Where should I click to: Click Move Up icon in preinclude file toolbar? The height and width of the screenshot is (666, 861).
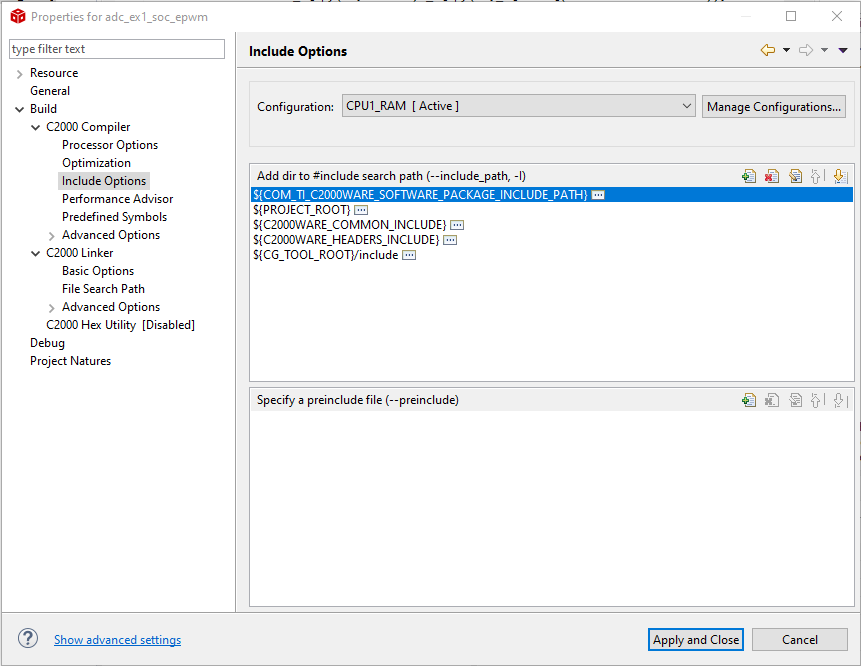click(817, 400)
